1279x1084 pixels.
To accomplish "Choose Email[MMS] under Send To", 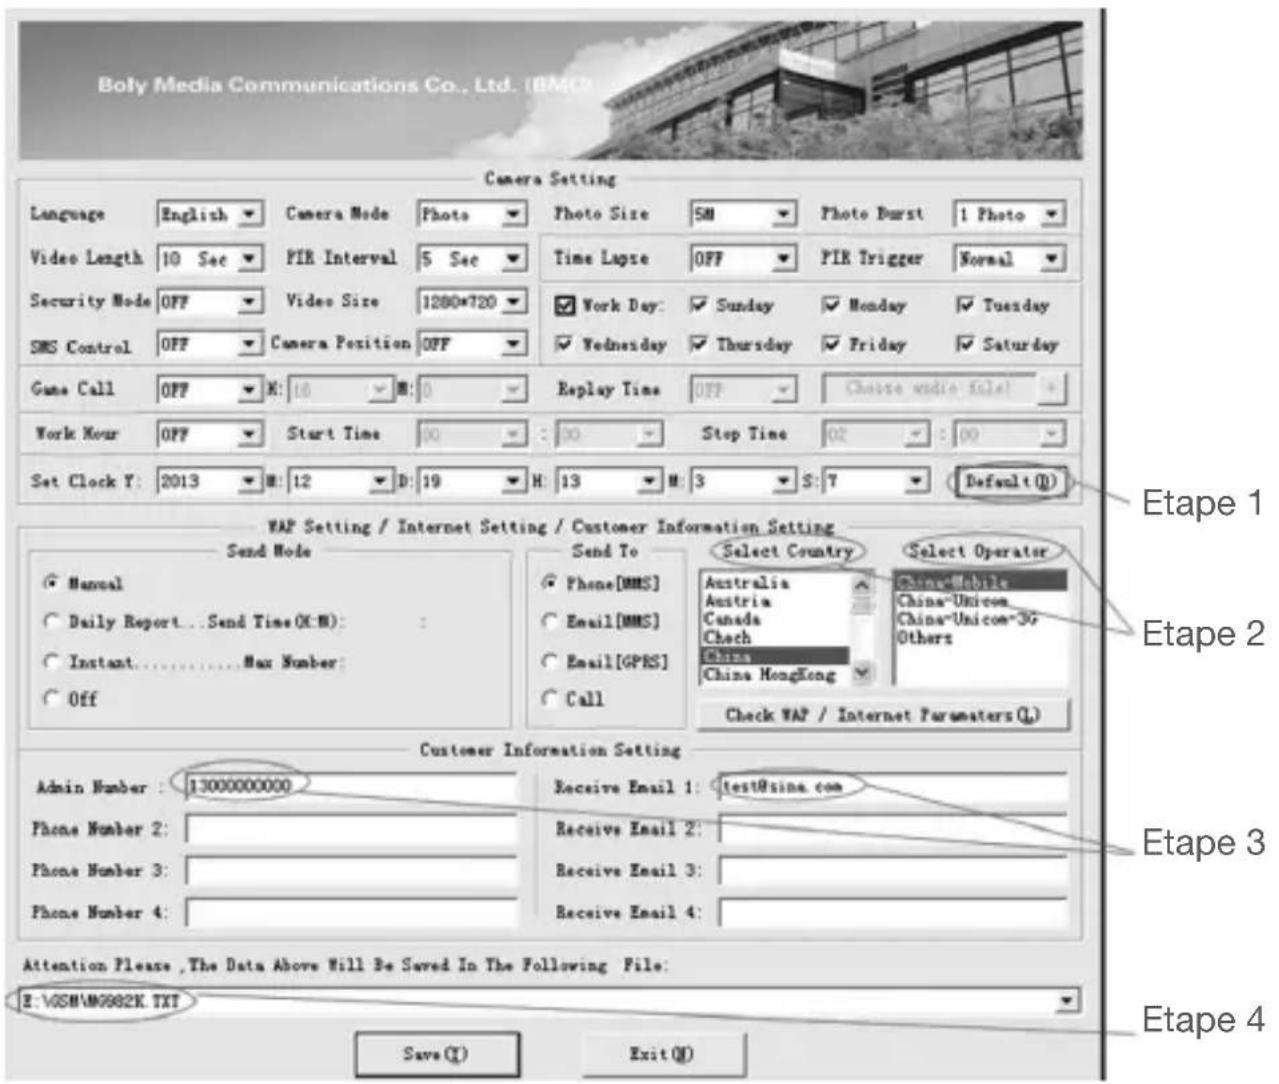I will click(549, 621).
